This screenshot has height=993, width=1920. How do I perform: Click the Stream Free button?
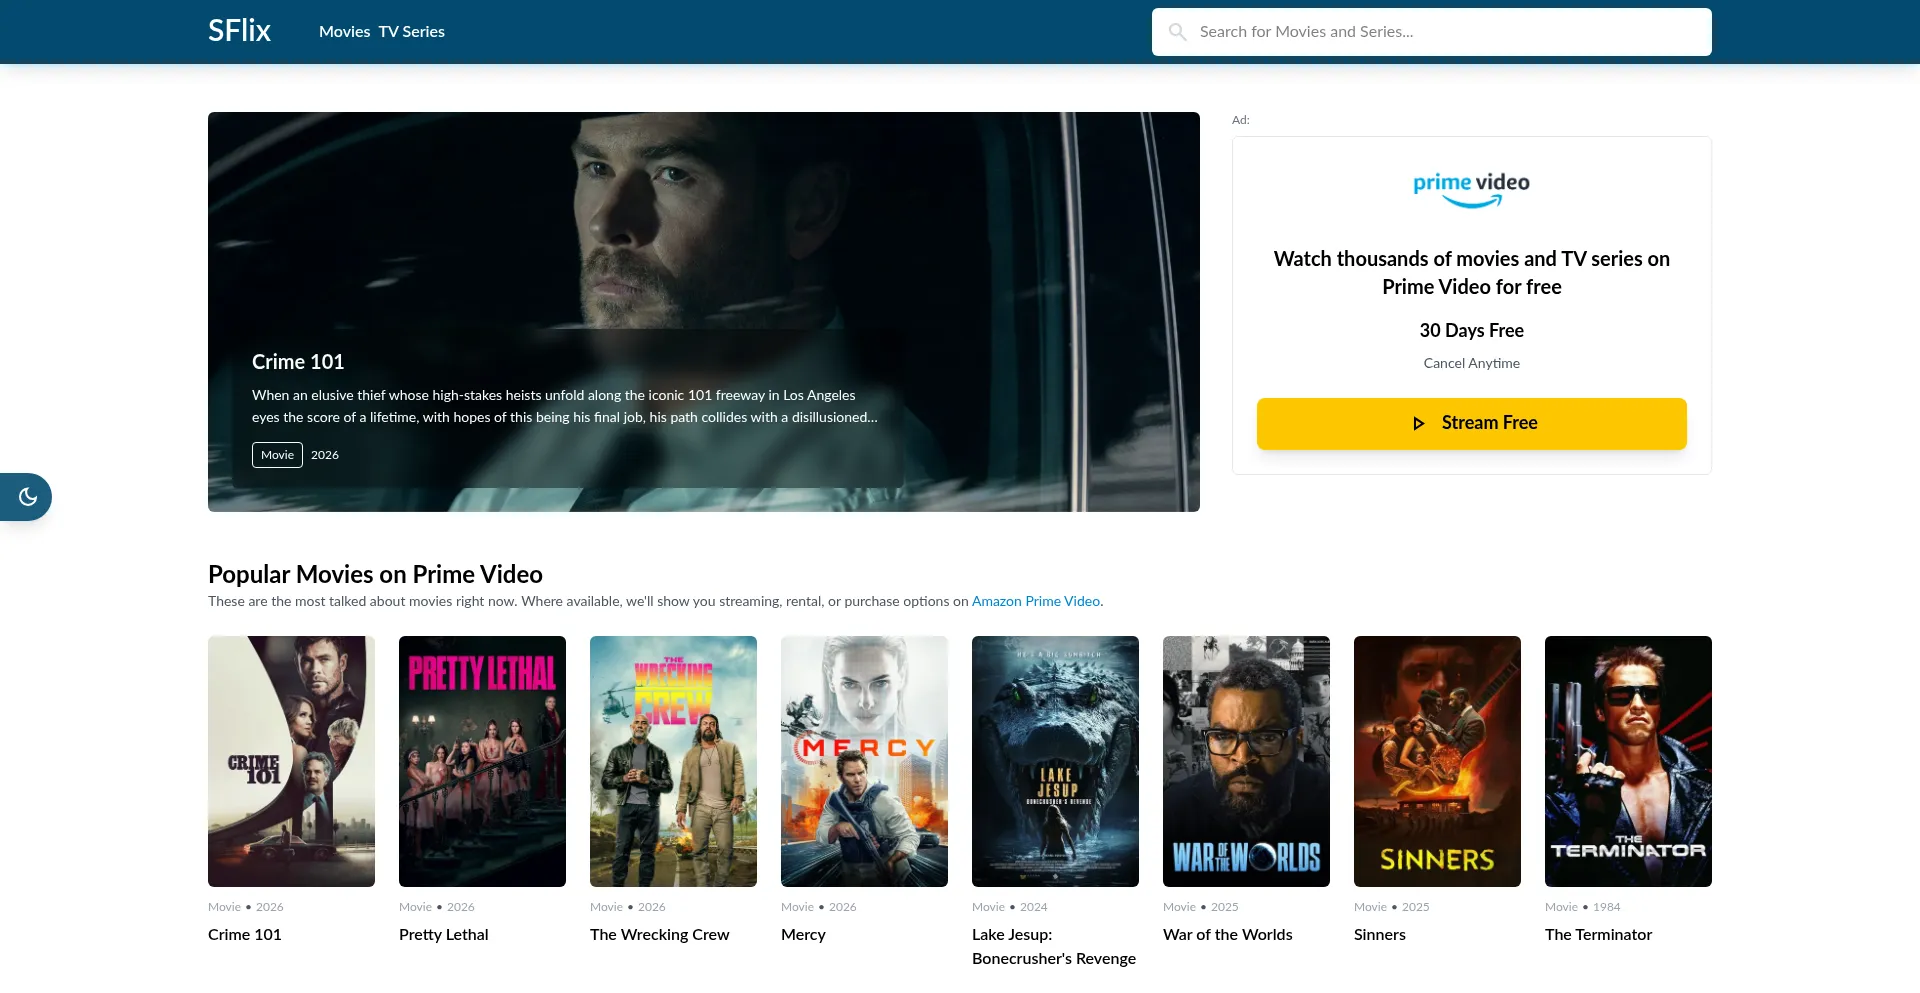[1472, 424]
